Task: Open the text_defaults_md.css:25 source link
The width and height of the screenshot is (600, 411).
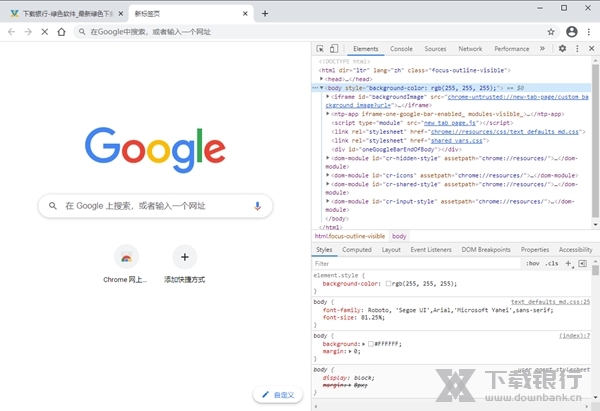Action: (550, 302)
